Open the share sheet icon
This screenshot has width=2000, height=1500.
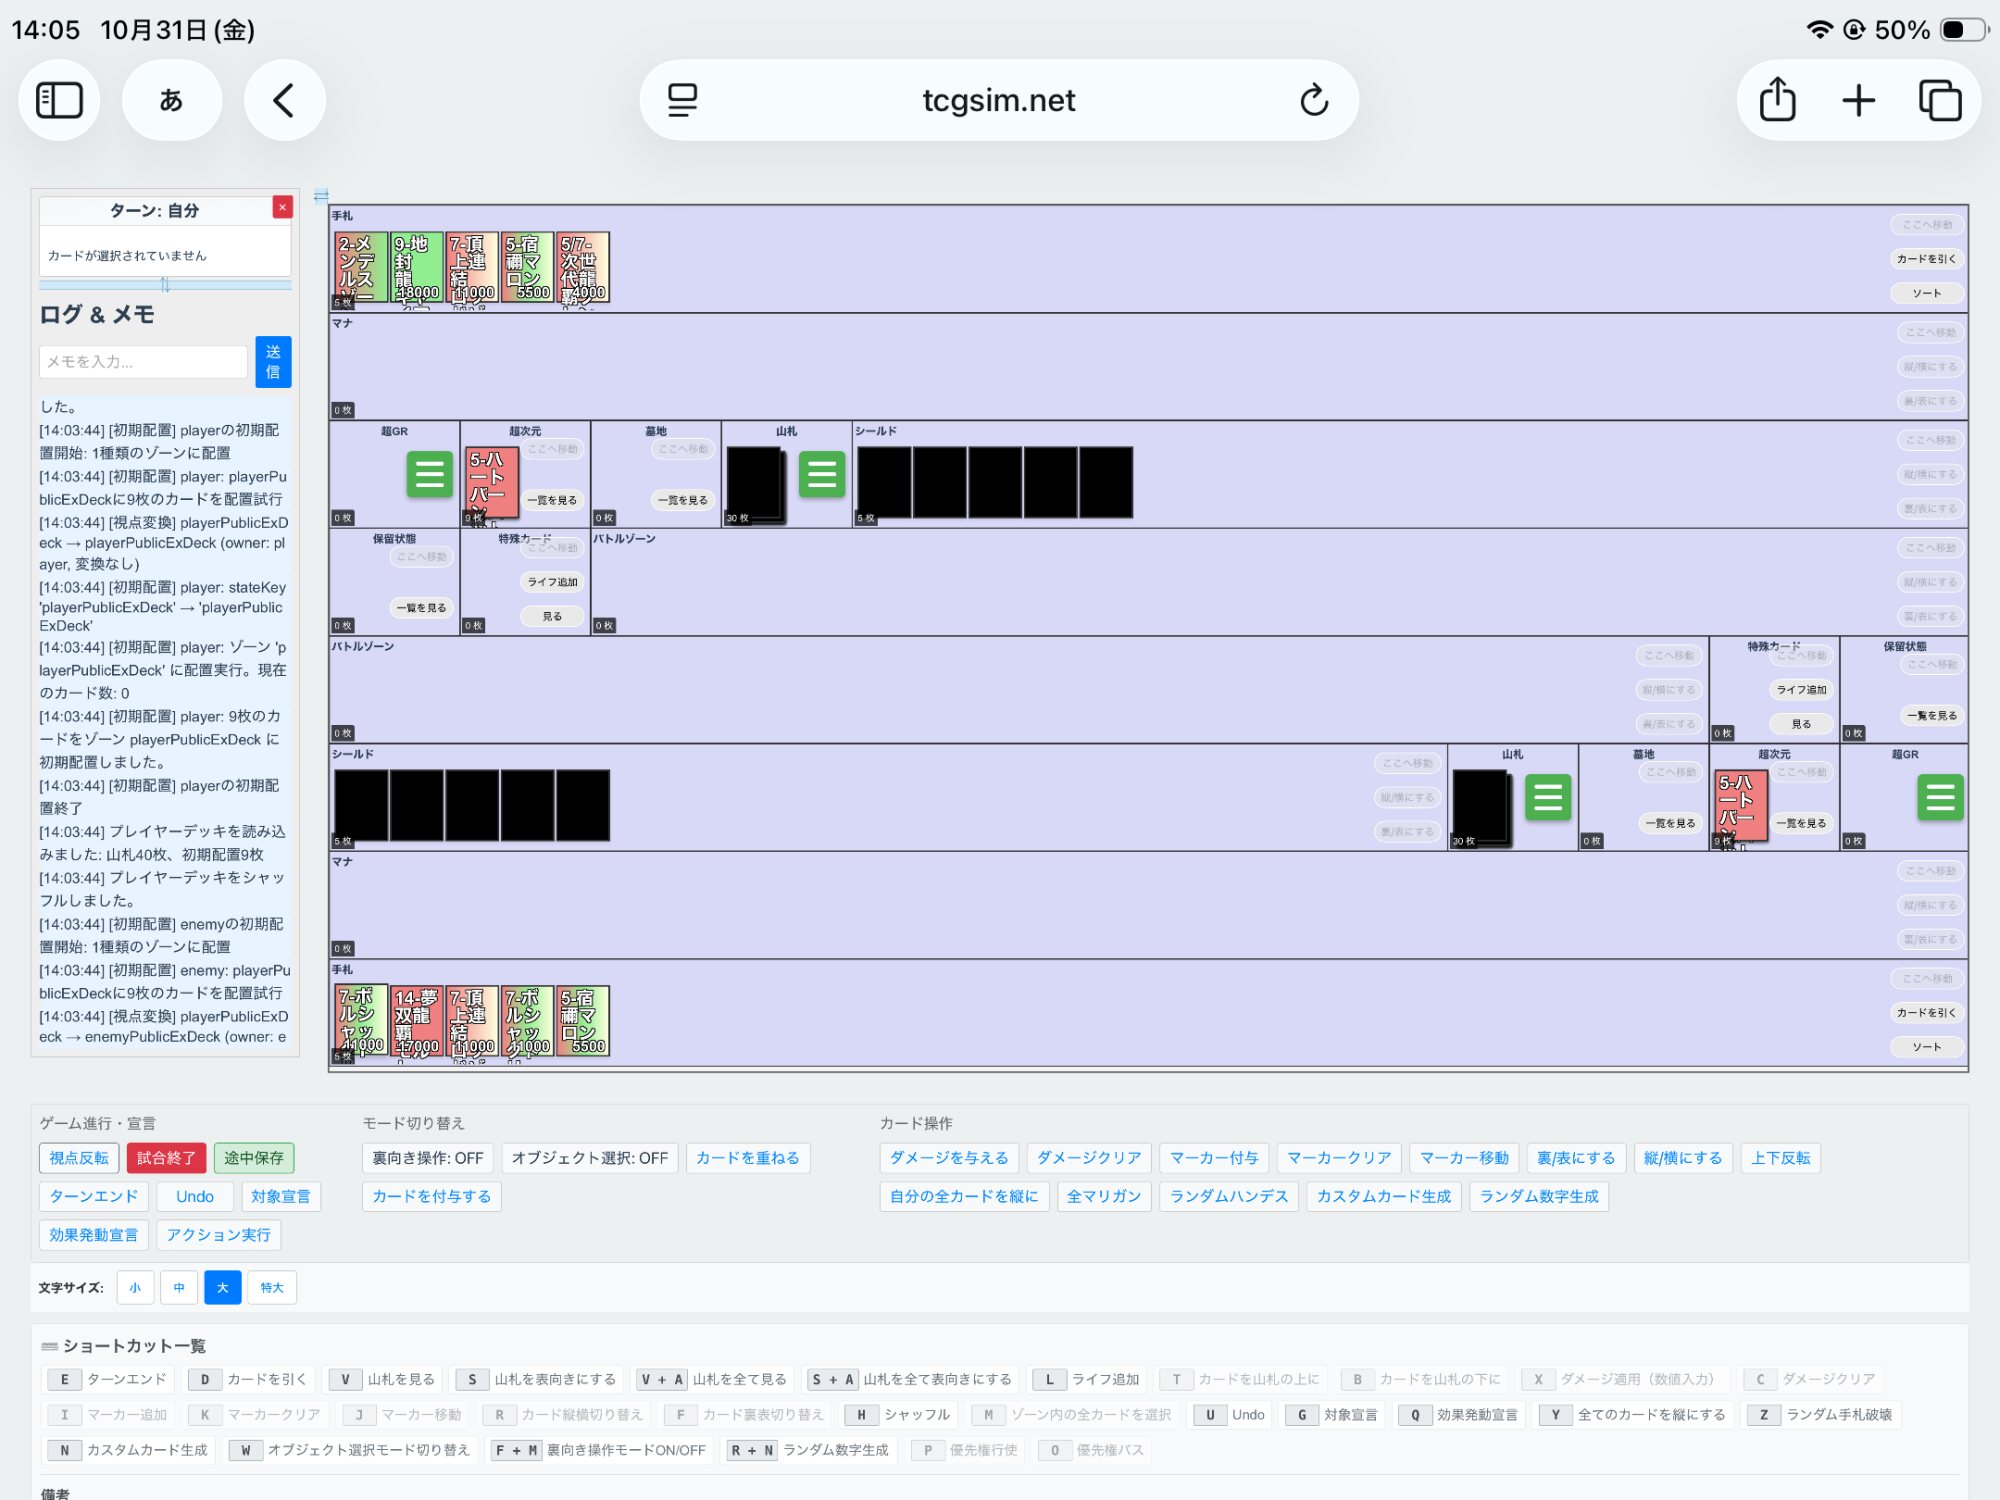click(x=1777, y=100)
